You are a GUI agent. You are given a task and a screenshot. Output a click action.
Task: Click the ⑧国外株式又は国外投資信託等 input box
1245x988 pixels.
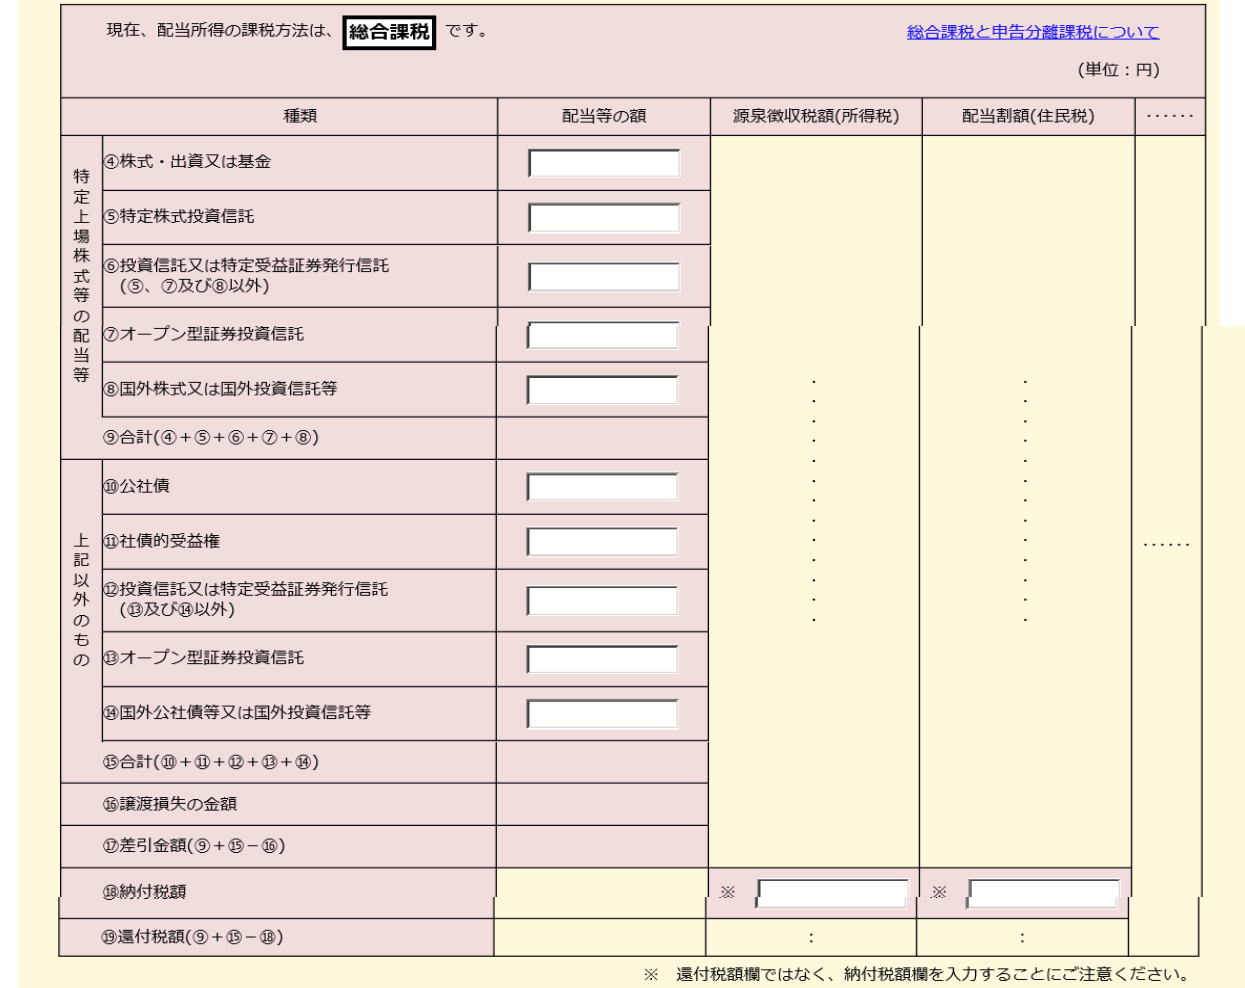603,390
